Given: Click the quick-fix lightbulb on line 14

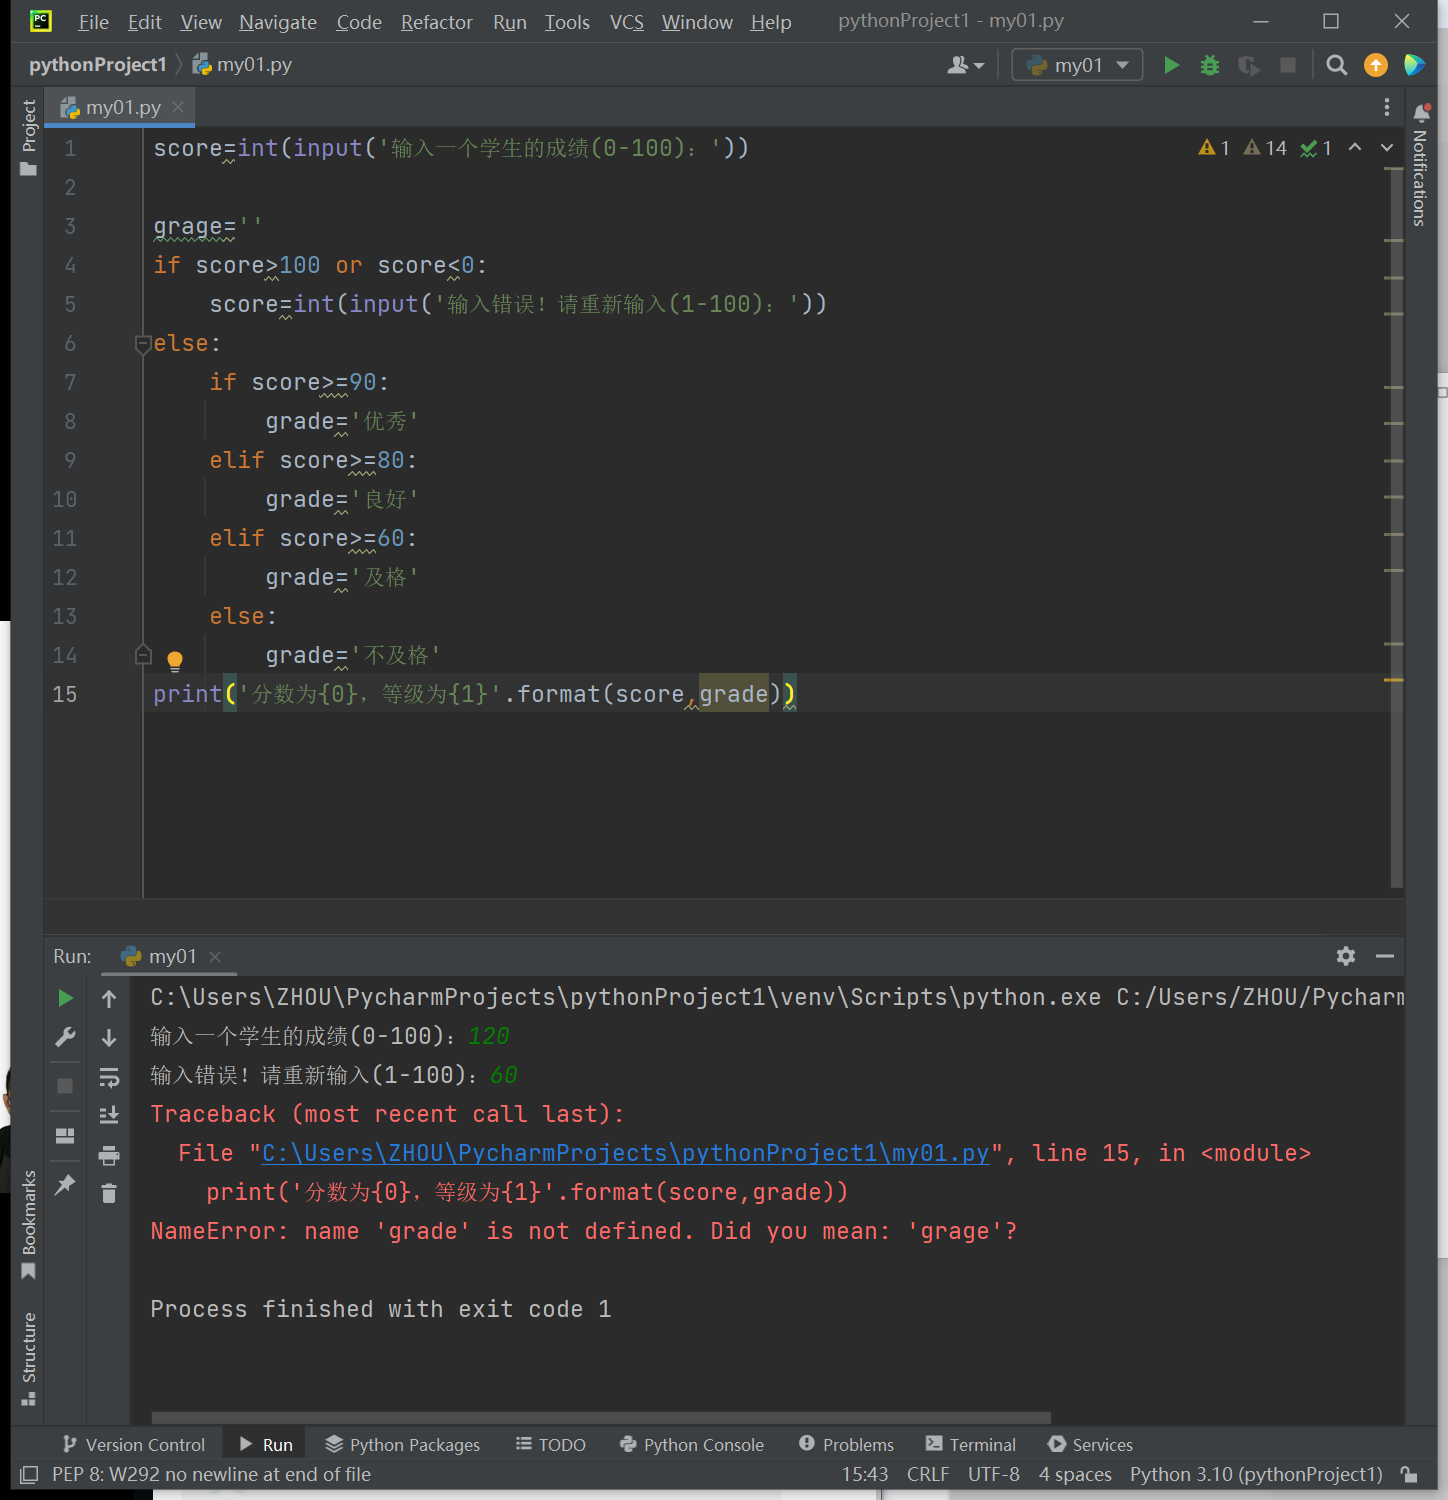Looking at the screenshot, I should point(175,660).
